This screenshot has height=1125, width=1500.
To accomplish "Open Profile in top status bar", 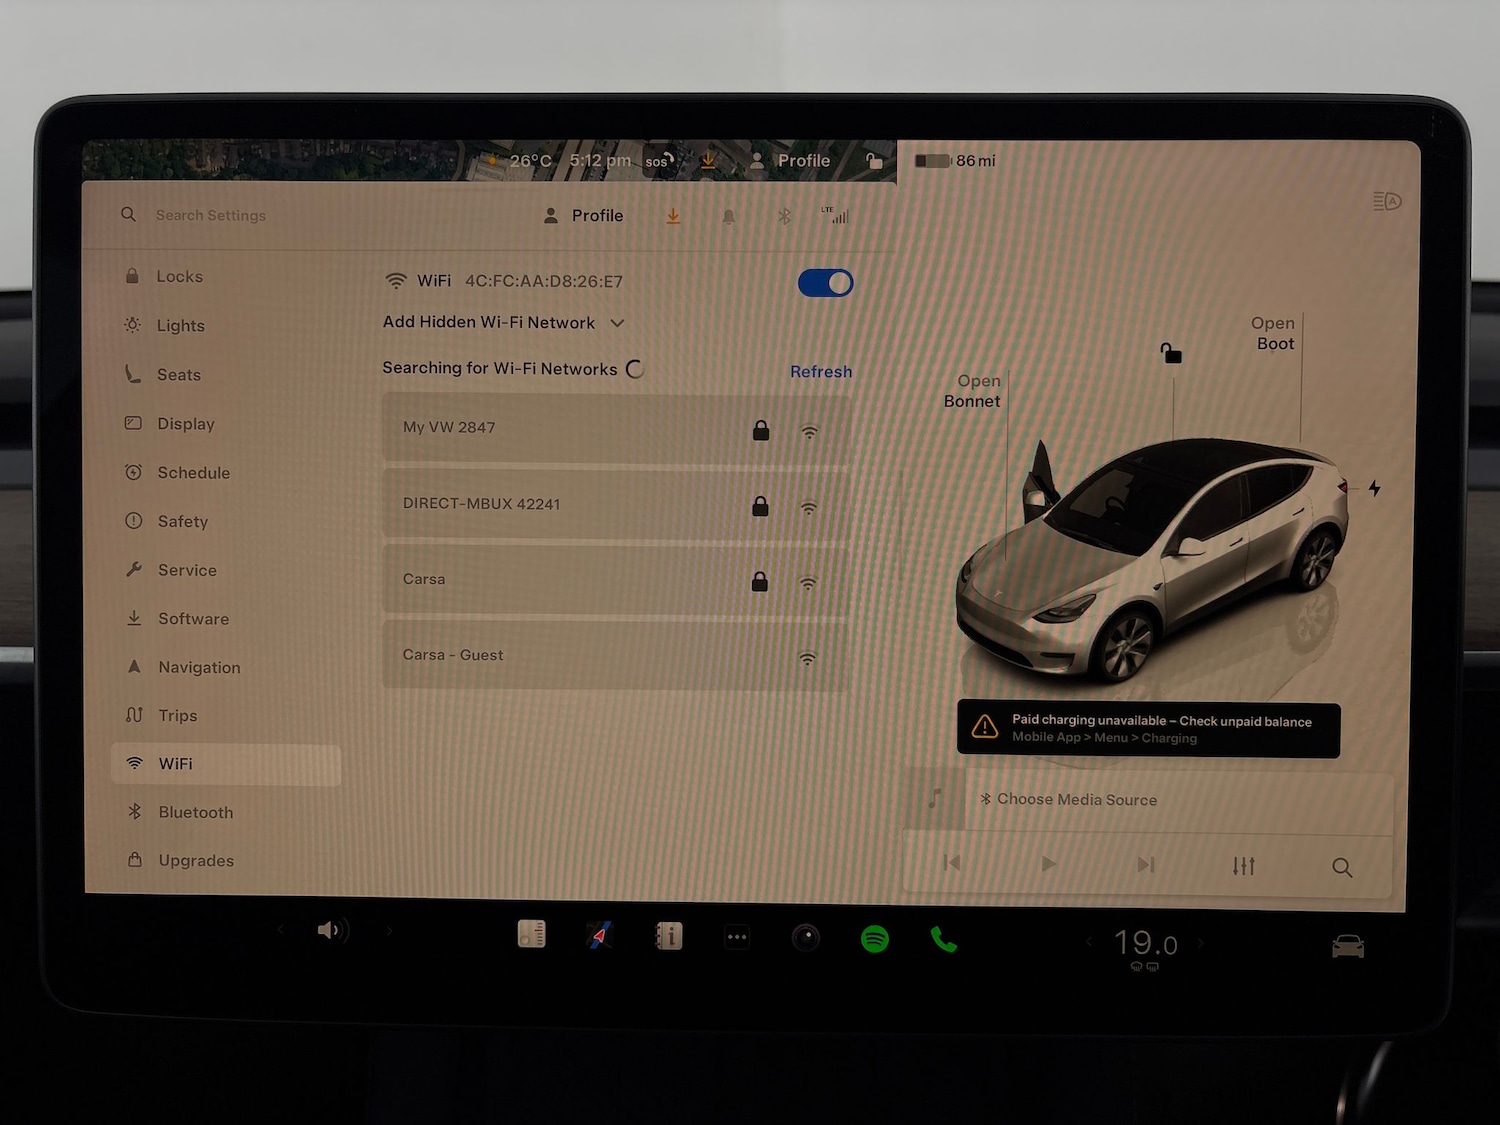I will [790, 160].
